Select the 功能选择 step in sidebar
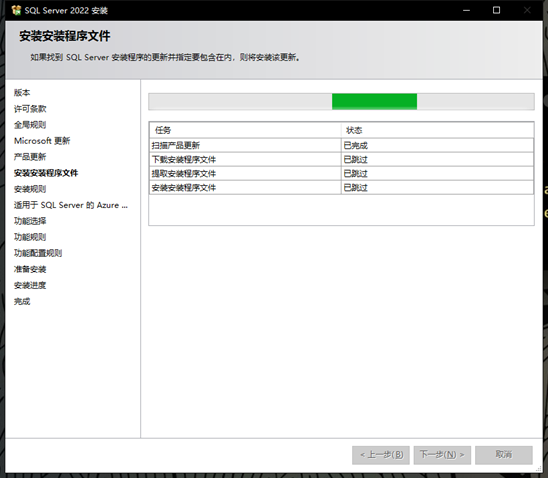The image size is (548, 478). pyautogui.click(x=30, y=221)
